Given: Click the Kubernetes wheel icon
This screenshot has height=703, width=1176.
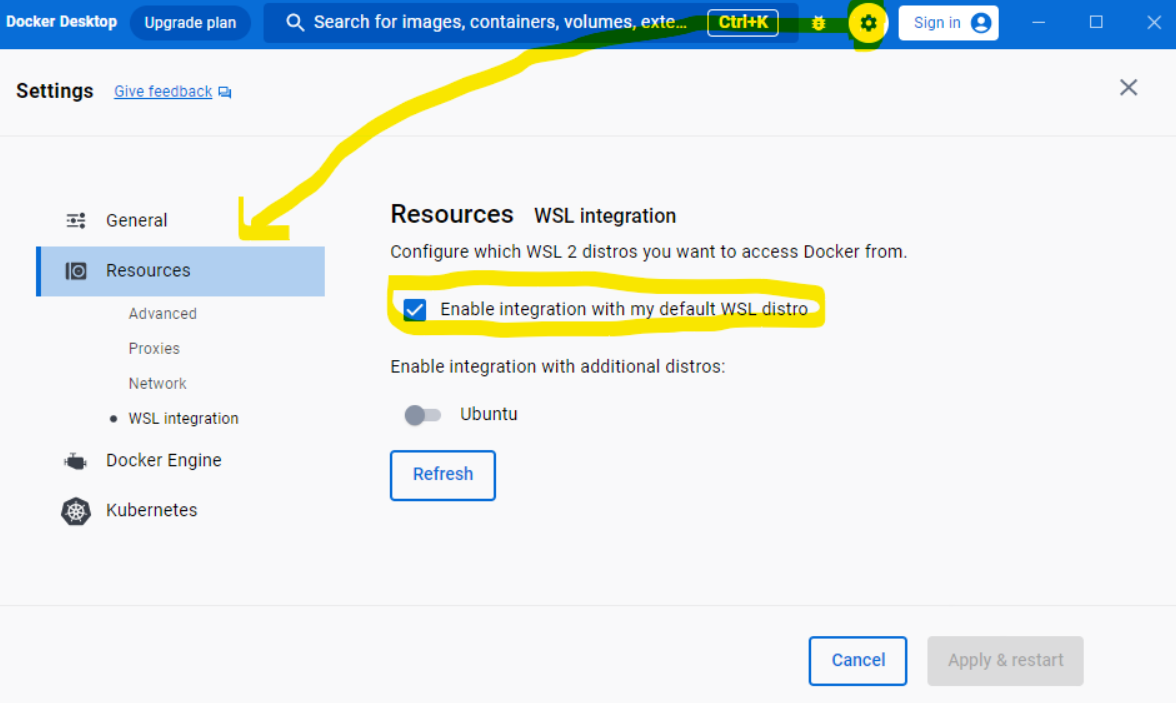Looking at the screenshot, I should [x=76, y=511].
